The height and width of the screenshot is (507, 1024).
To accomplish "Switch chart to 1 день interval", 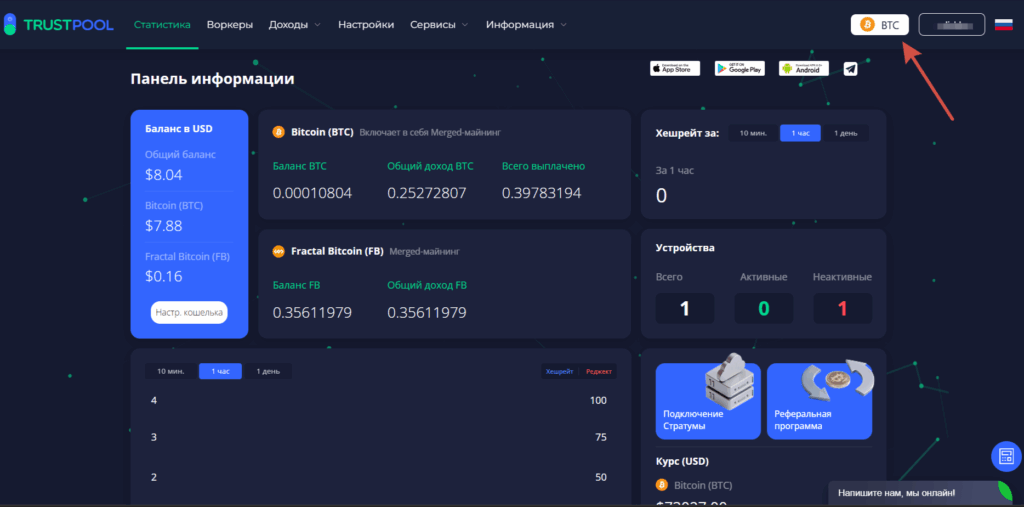I will tap(268, 371).
